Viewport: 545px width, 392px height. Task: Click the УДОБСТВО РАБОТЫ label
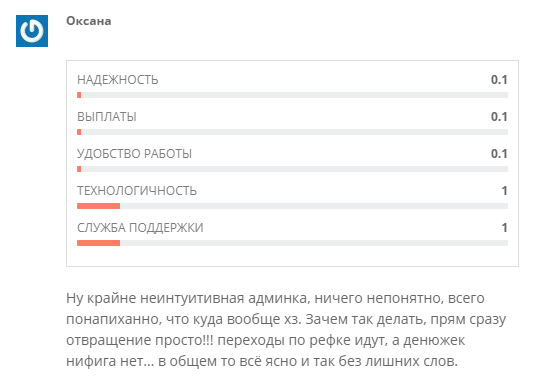[x=134, y=154]
